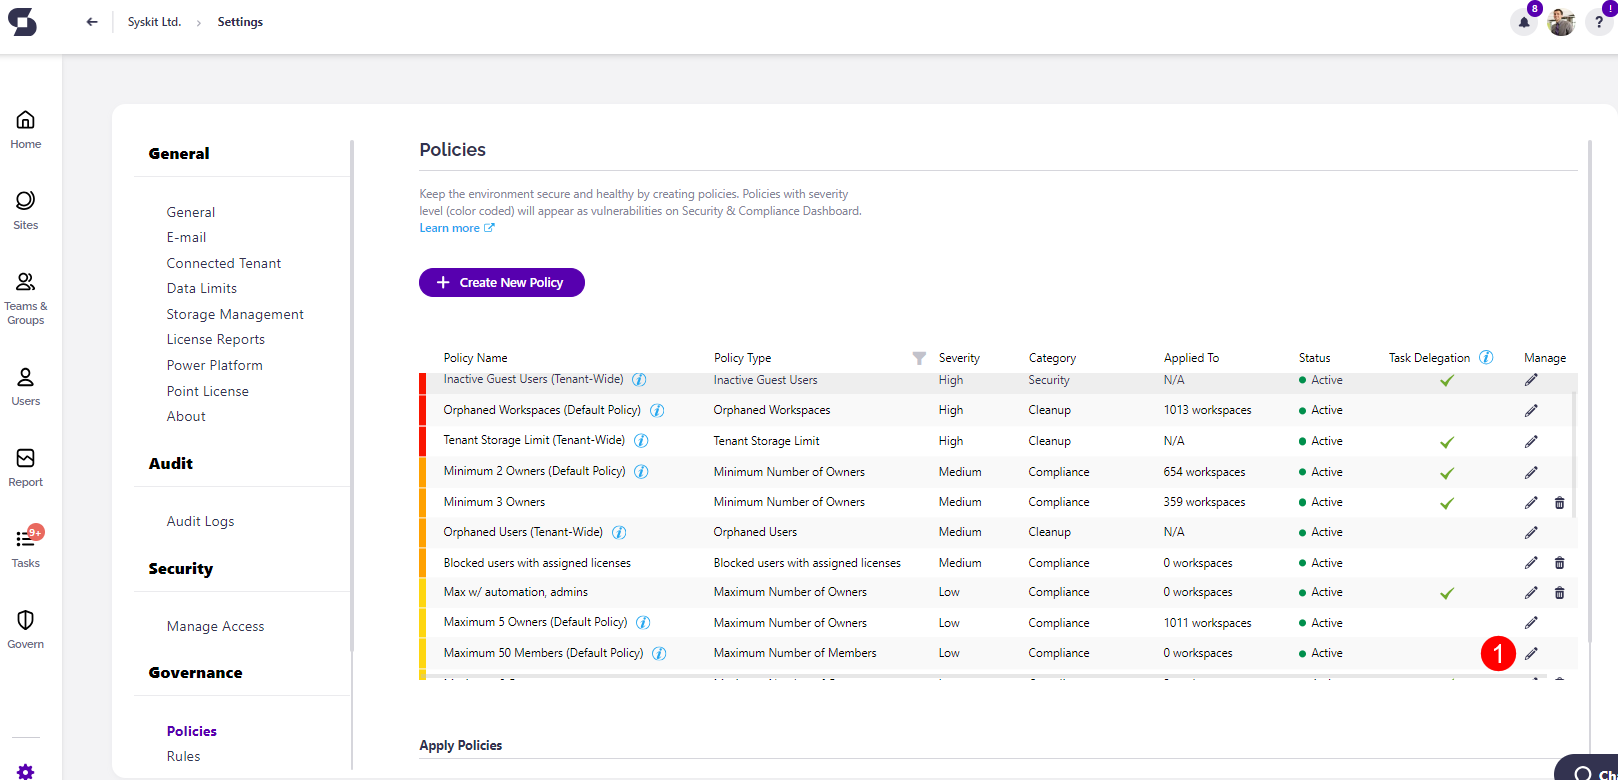The height and width of the screenshot is (780, 1618).
Task: Edit the Maximum 50 Members policy
Action: pyautogui.click(x=1531, y=653)
